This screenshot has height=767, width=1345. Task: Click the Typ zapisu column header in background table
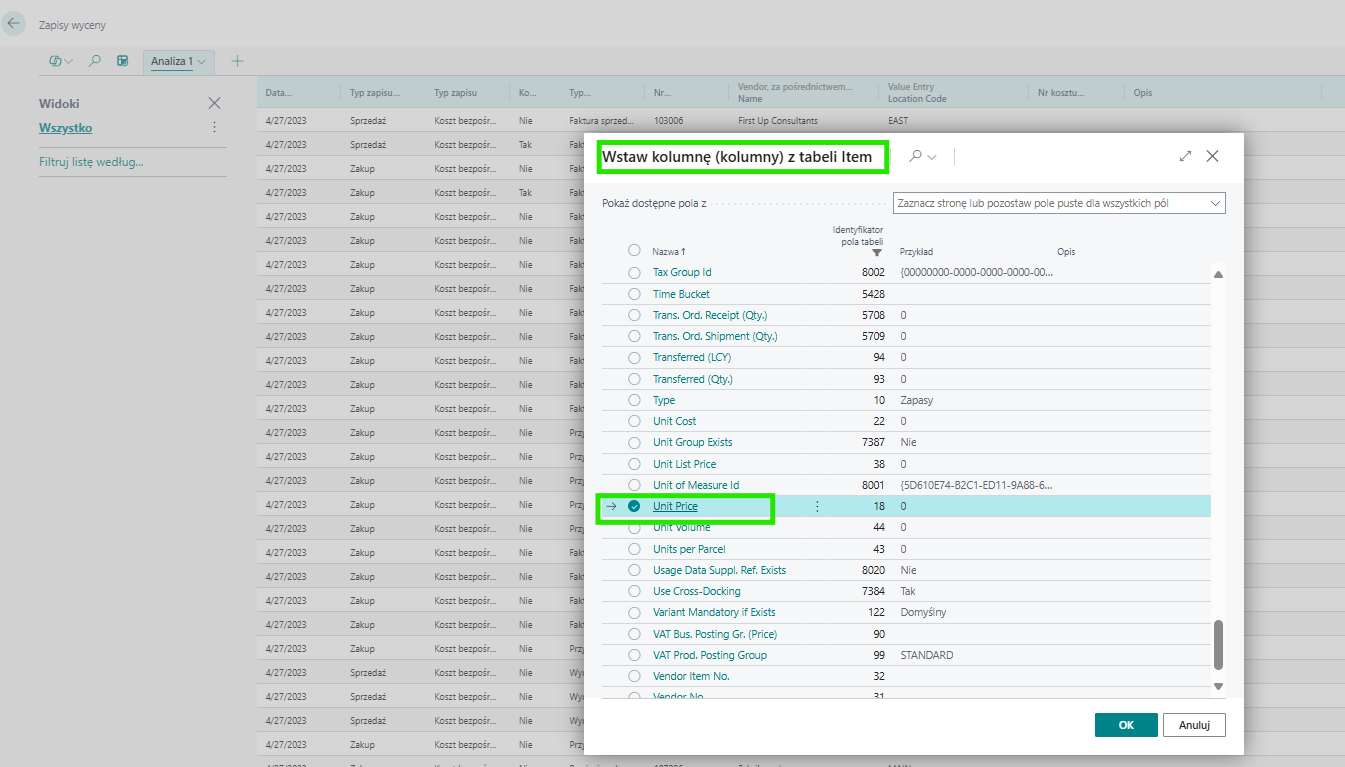click(x=456, y=93)
